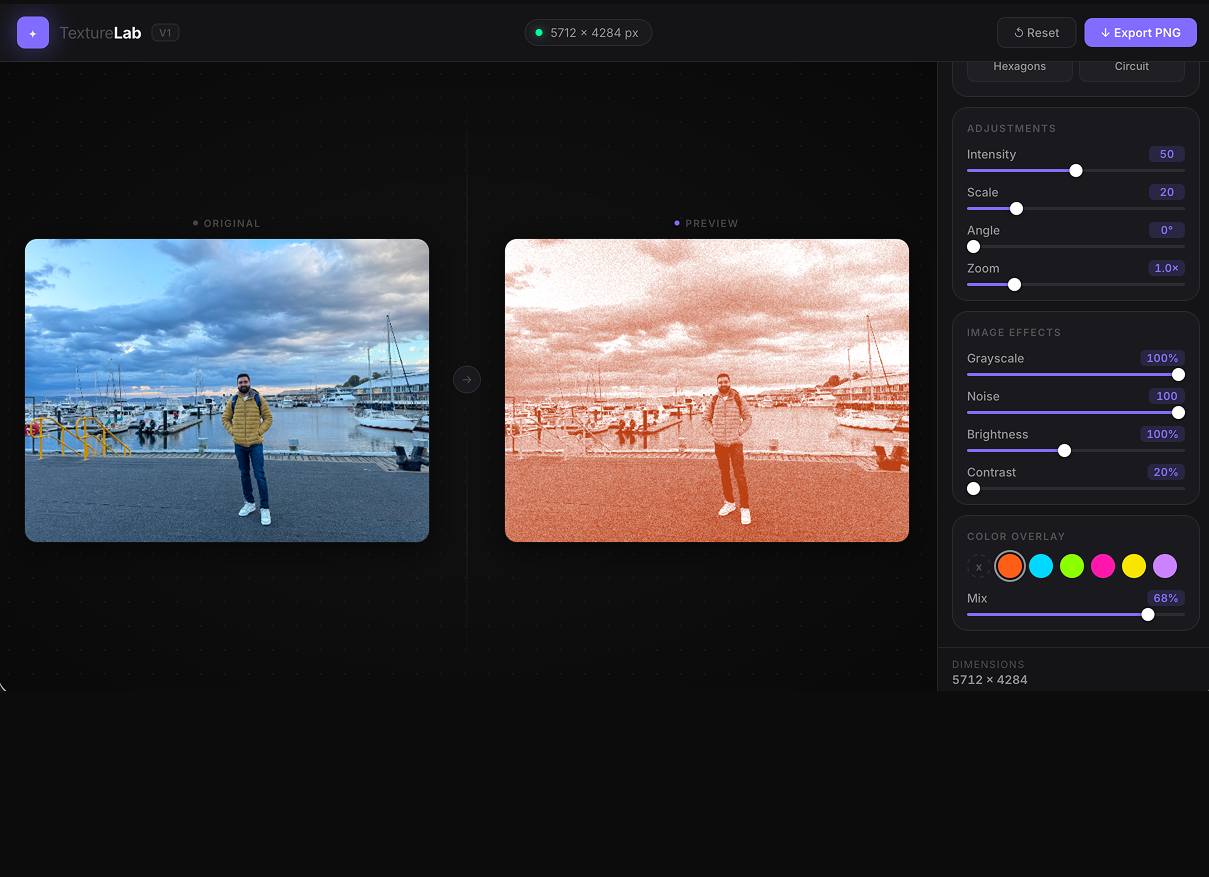Click the Mix slider handle
The image size is (1209, 877).
[x=1148, y=615]
